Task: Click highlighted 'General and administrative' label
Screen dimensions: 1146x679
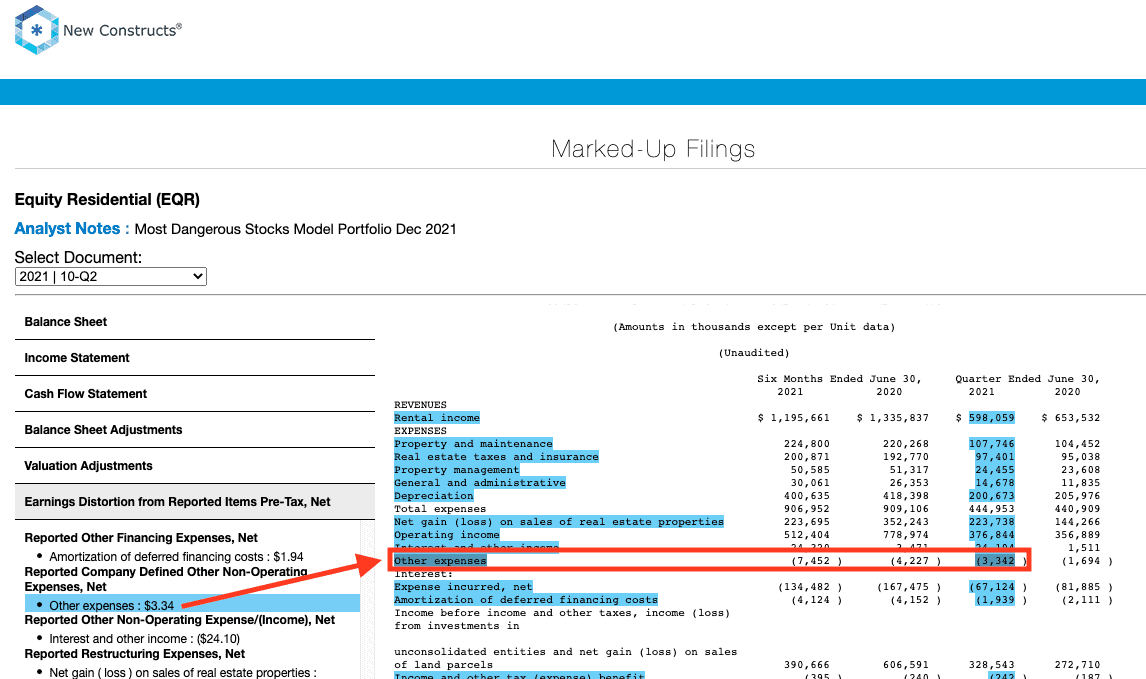Action: 479,483
